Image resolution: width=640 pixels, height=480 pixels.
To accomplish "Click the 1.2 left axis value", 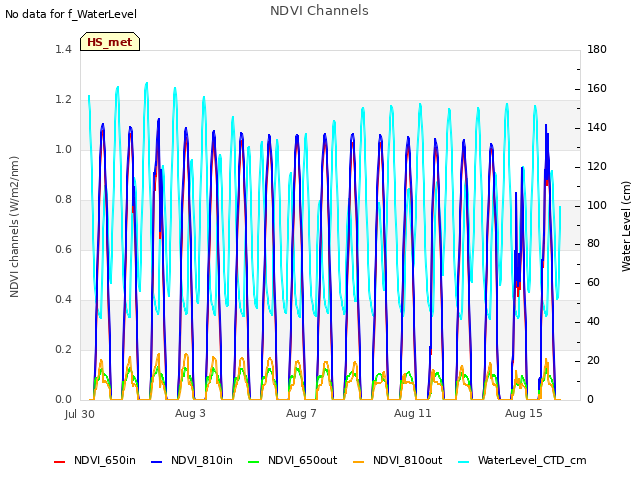I will [63, 100].
